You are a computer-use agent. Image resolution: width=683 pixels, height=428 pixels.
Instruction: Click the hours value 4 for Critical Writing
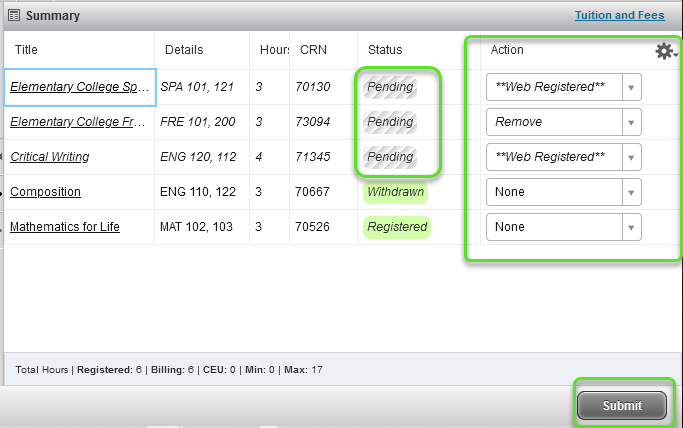[258, 156]
